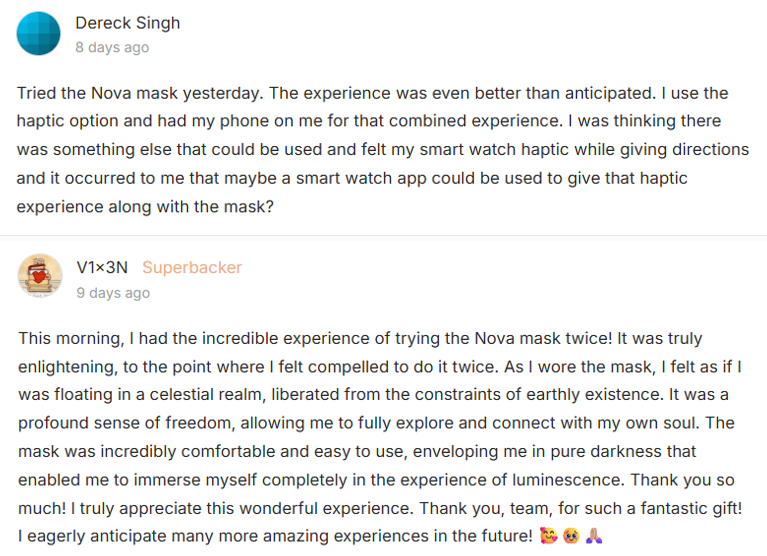This screenshot has width=767, height=556.
Task: Open Dereck Singh's profile name link
Action: pyautogui.click(x=128, y=22)
